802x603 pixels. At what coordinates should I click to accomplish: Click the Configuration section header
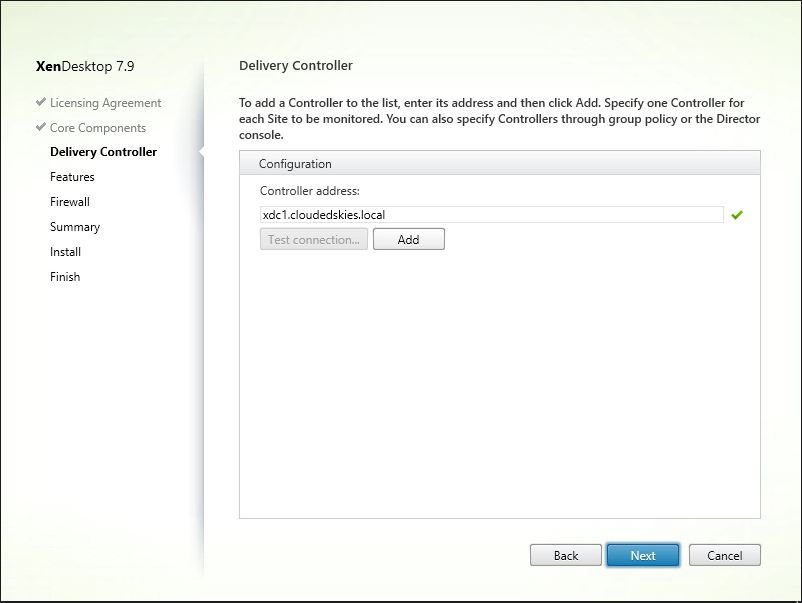500,164
